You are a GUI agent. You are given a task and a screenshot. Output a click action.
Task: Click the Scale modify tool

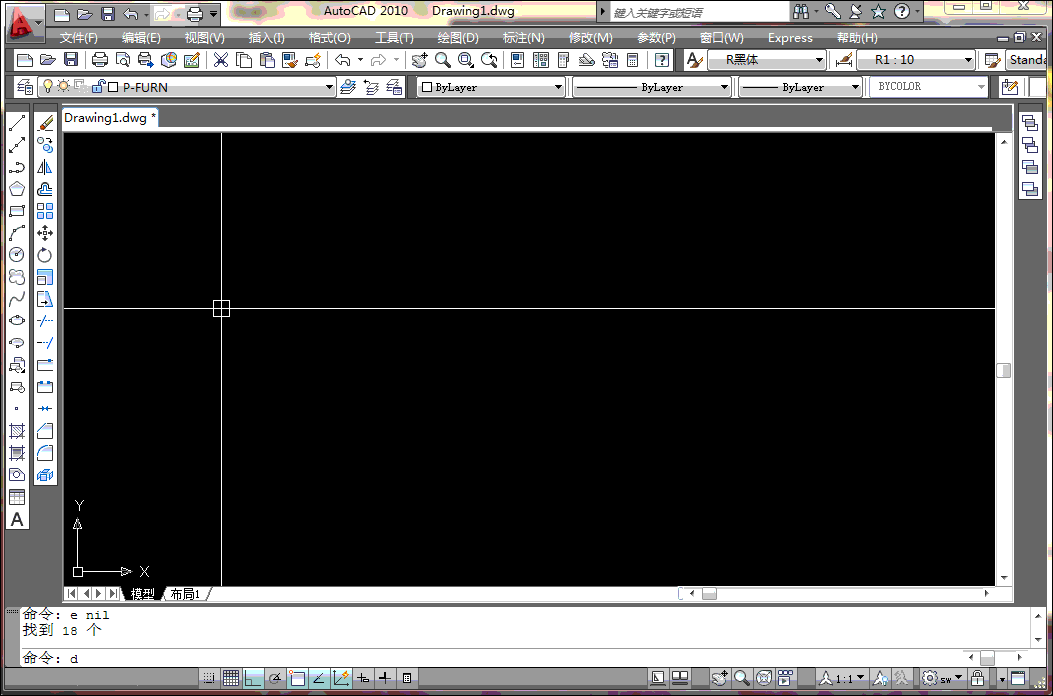pos(45,277)
